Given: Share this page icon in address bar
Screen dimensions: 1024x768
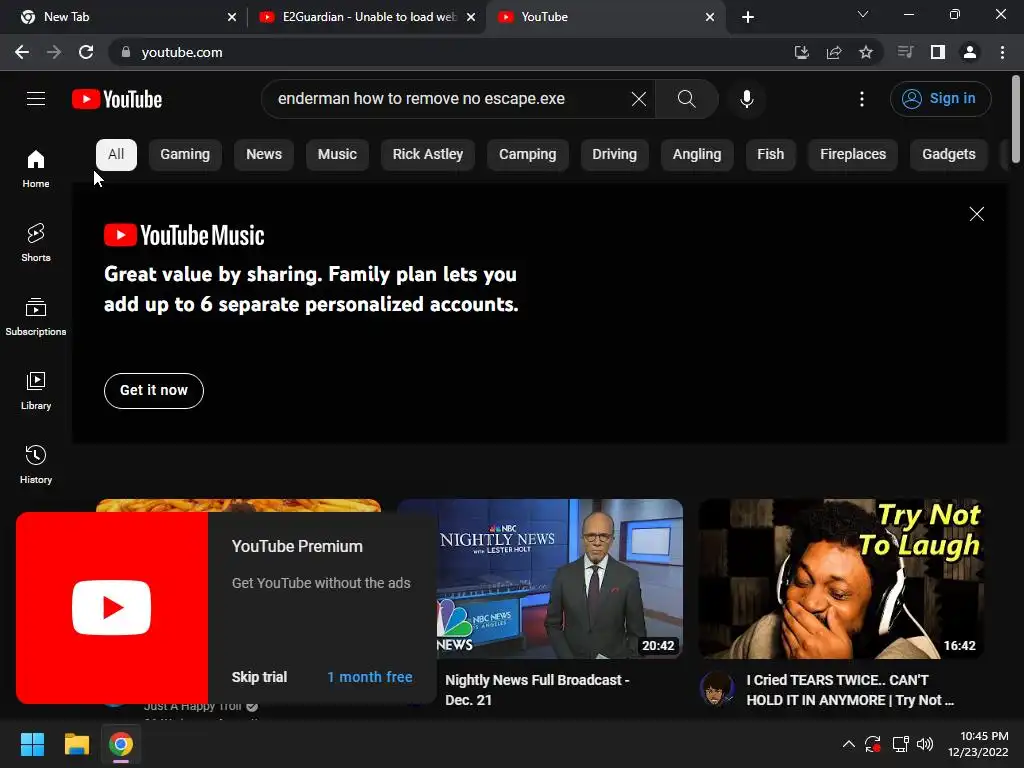Looking at the screenshot, I should [x=834, y=52].
